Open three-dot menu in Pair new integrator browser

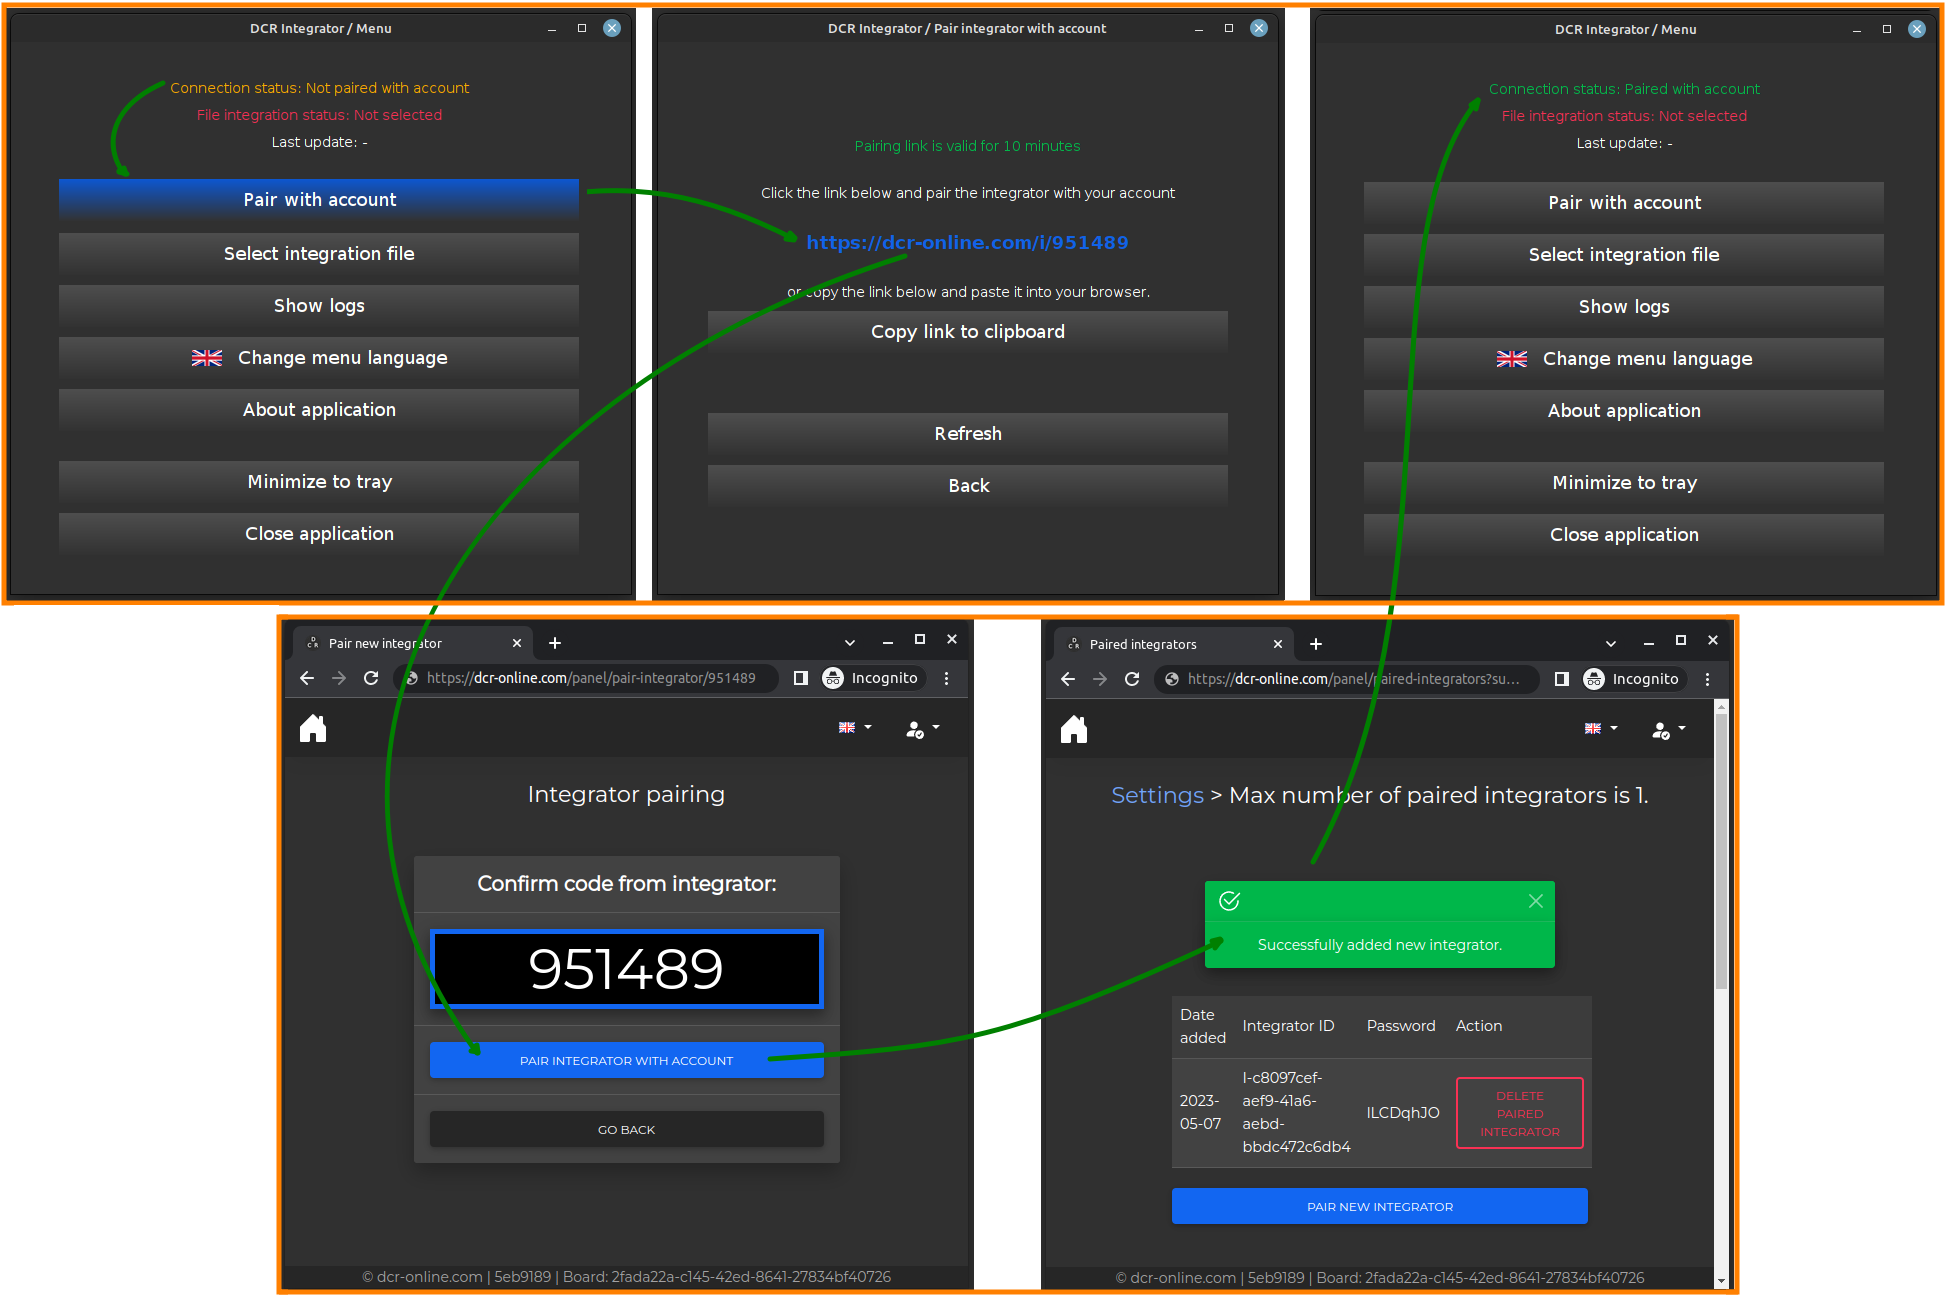pos(946,678)
